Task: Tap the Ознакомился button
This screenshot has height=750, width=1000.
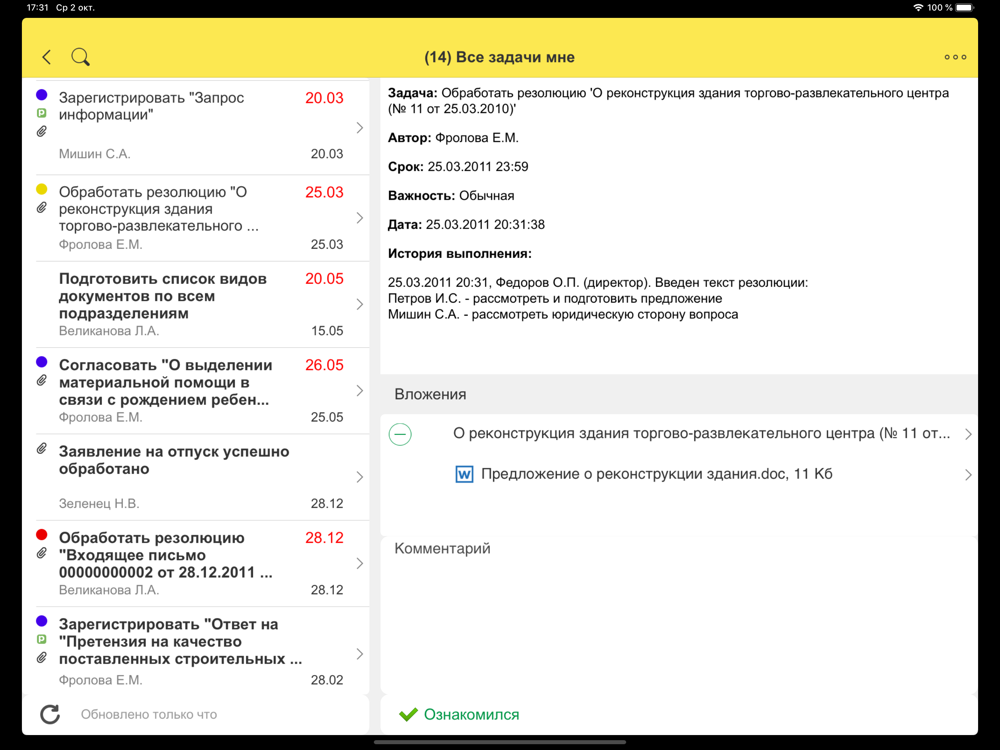Action: (x=459, y=714)
